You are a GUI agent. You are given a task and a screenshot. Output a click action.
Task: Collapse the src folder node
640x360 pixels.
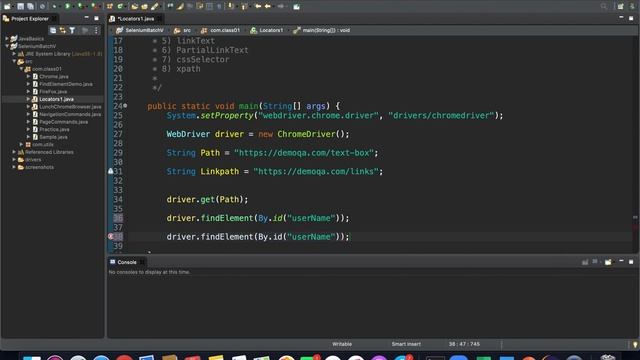(14, 61)
